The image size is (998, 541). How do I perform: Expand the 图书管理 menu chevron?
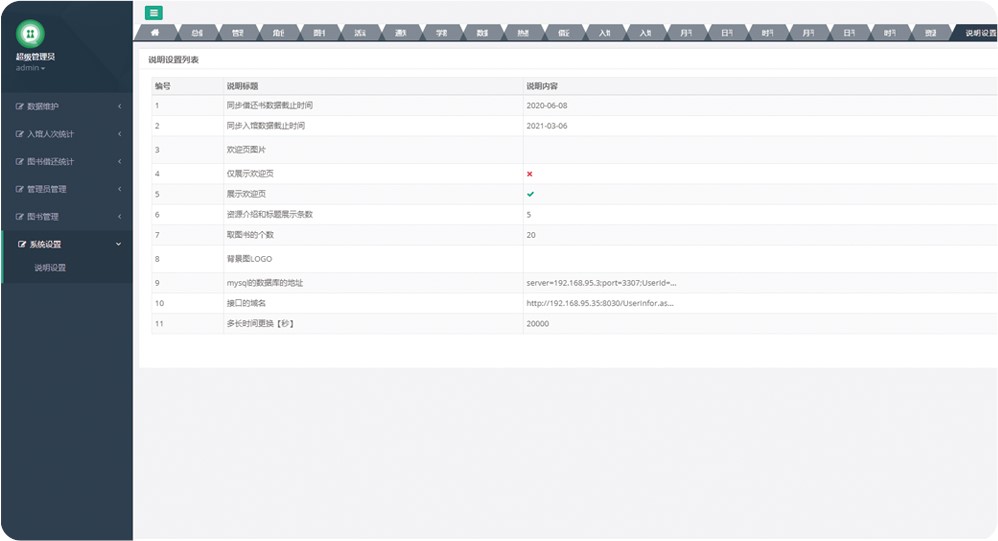[x=119, y=216]
